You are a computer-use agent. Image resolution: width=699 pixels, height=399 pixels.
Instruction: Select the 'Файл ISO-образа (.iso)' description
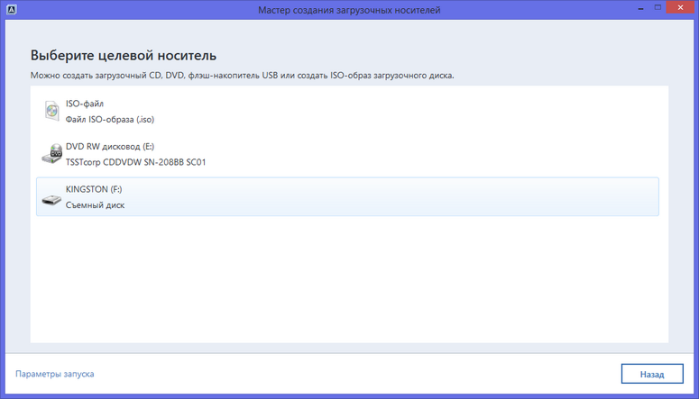click(x=110, y=119)
